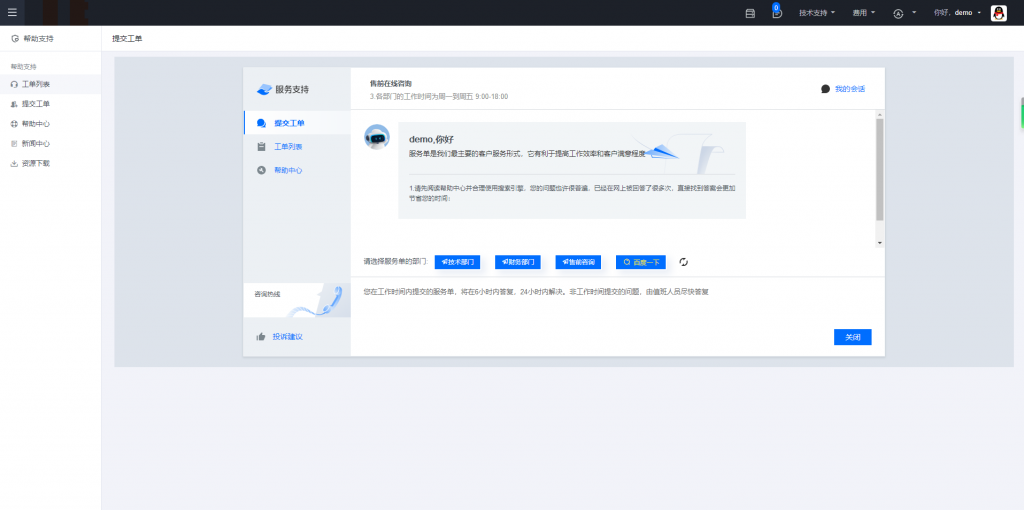Open 帮助中心 tab in 服务支持 panel
1024x510 pixels.
pos(288,170)
